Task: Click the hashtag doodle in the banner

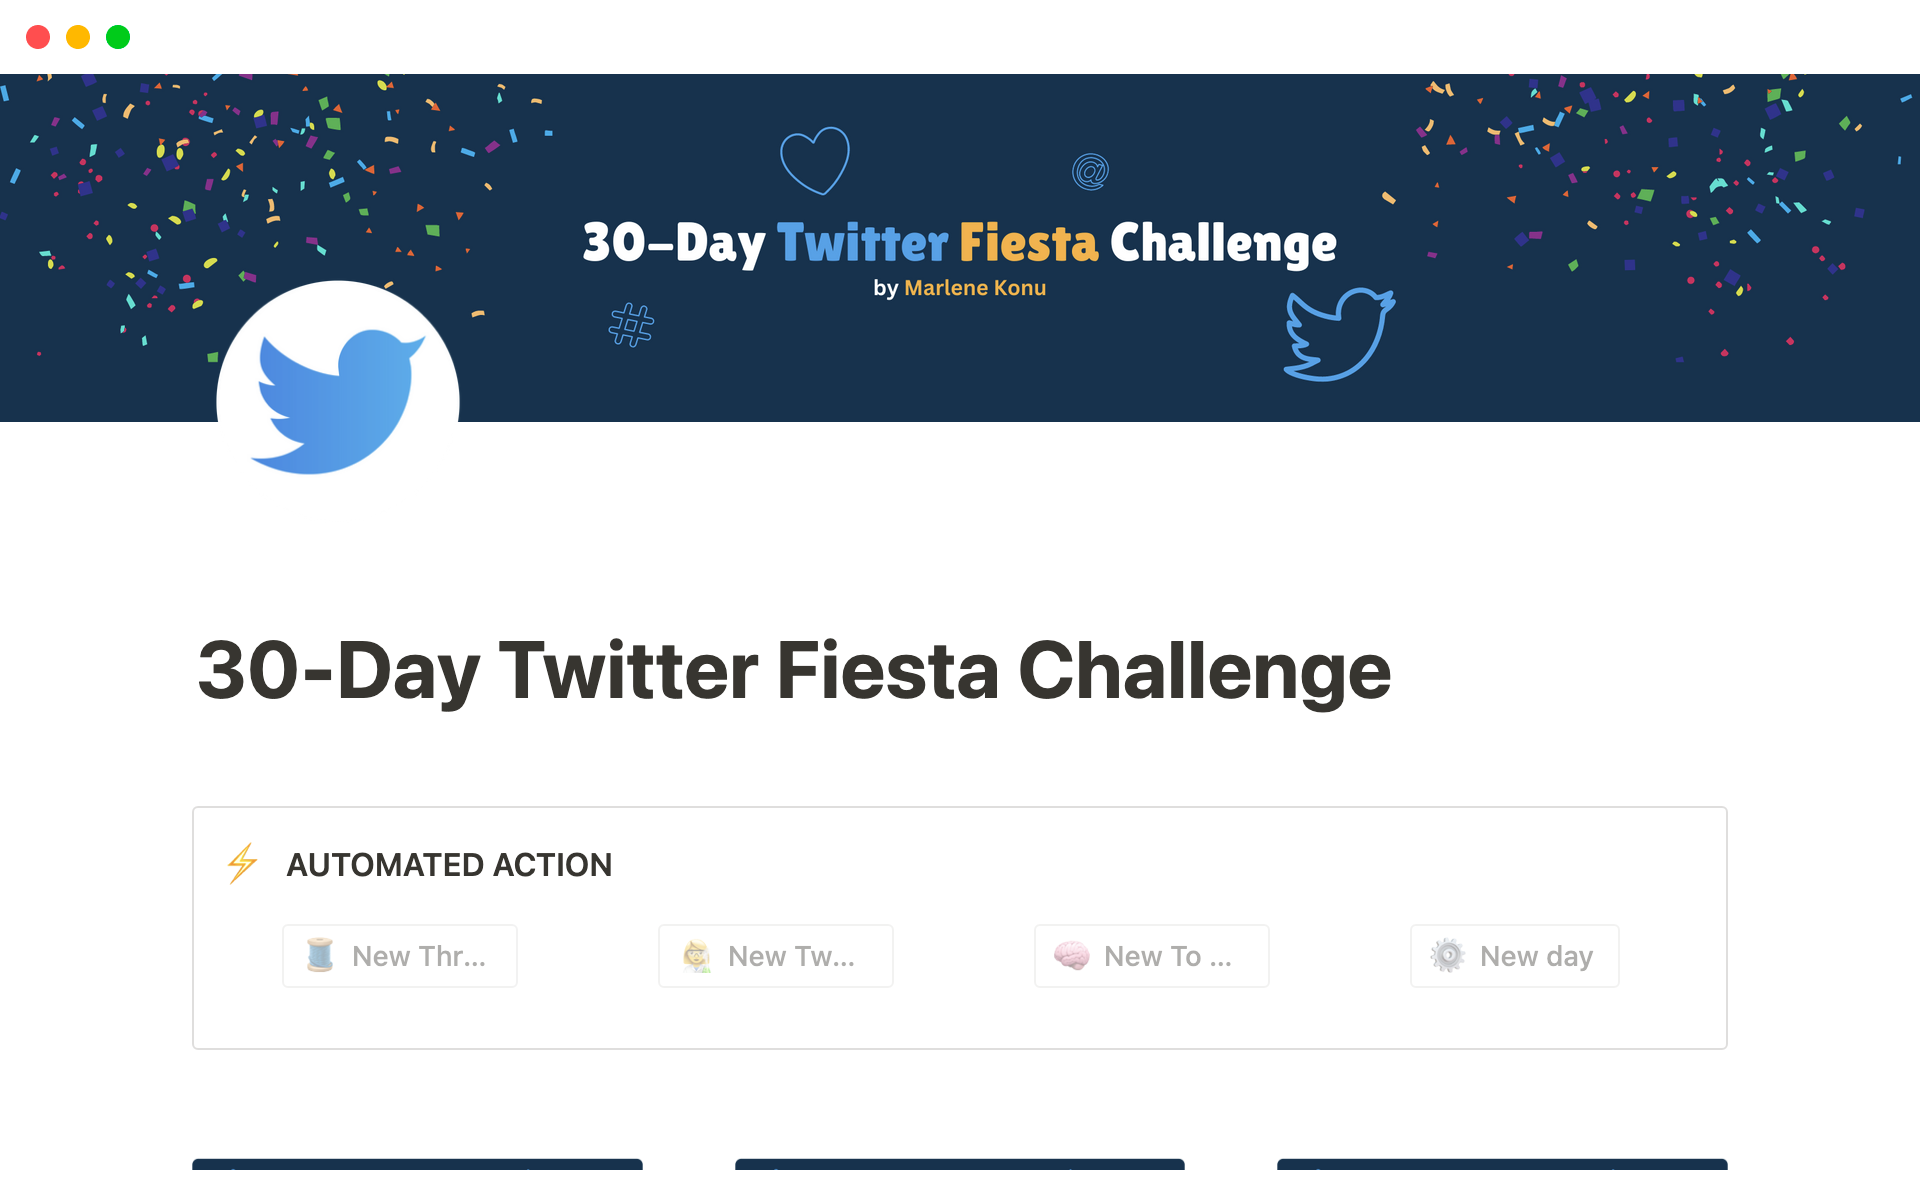Action: 631,325
